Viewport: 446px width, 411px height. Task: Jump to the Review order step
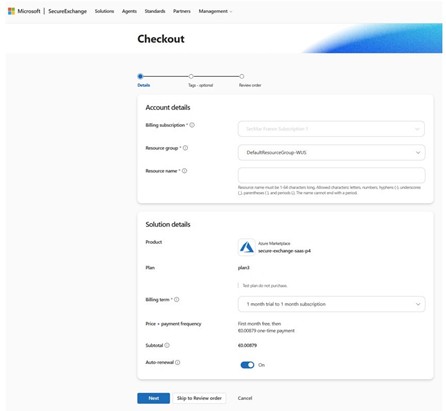242,76
